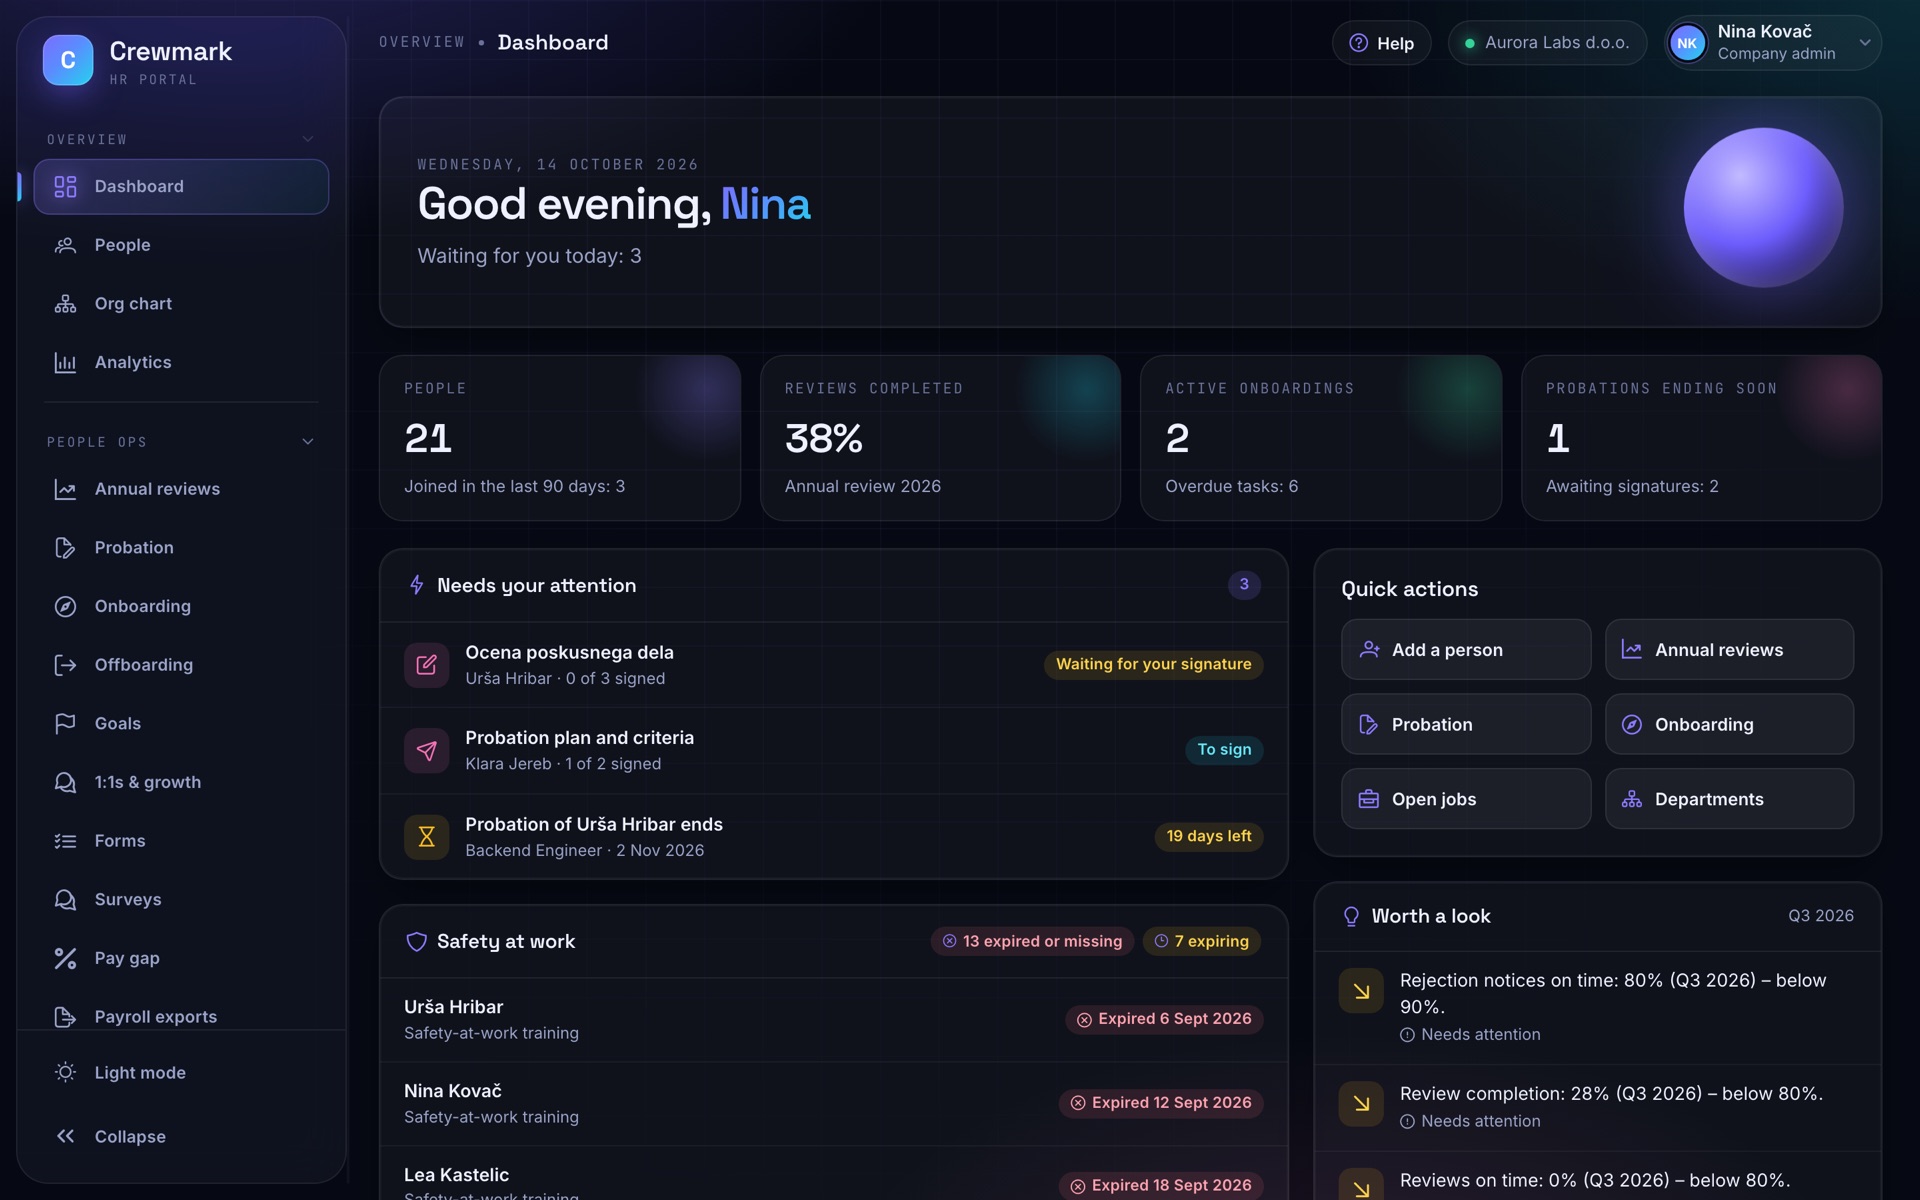The image size is (1920, 1200).
Task: Toggle Light mode in the sidebar
Action: click(x=181, y=1073)
